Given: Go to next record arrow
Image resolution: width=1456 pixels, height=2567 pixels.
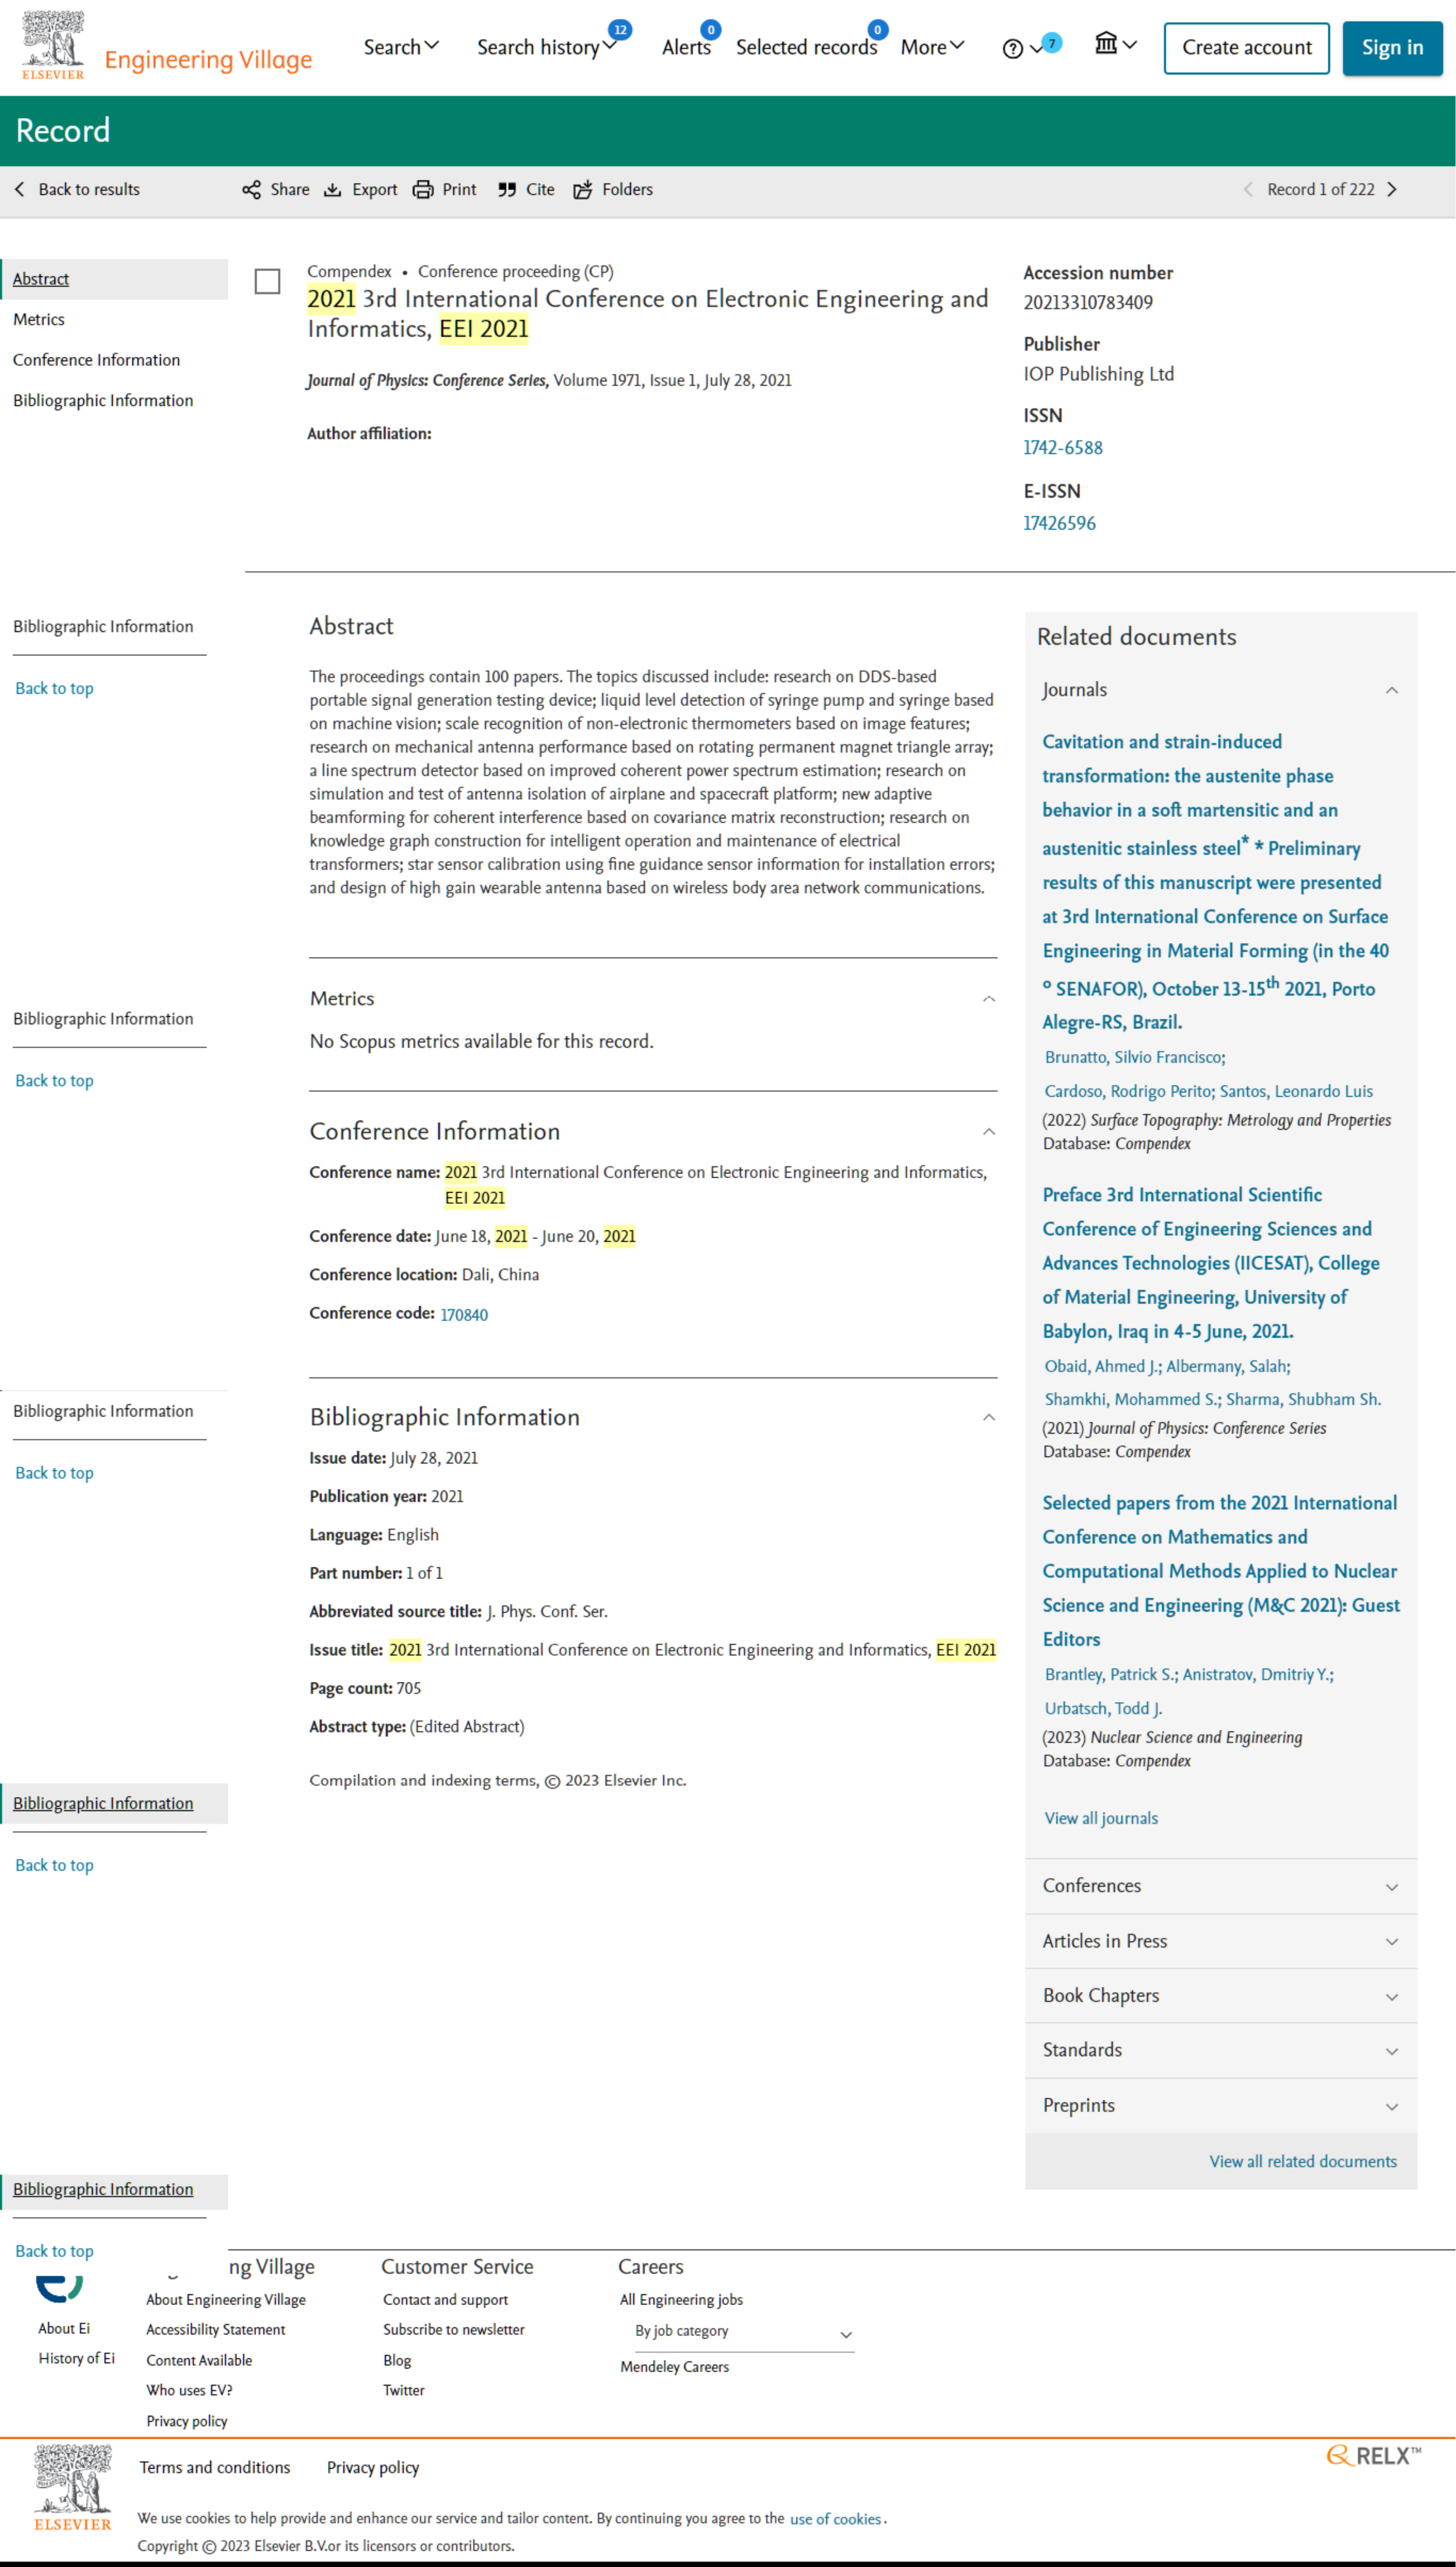Looking at the screenshot, I should point(1392,190).
